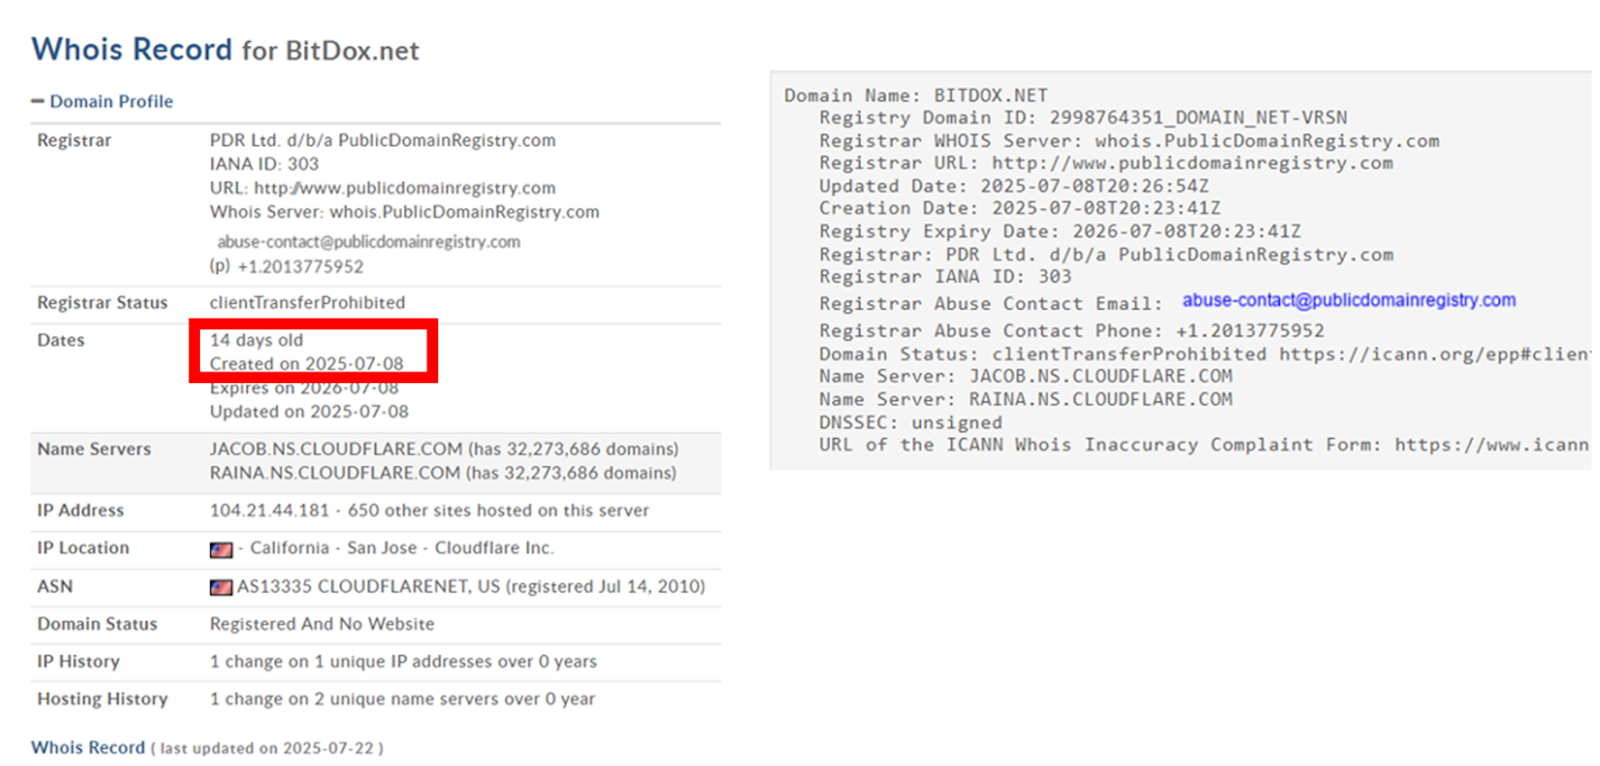Click the "Created on 2025-07-08" date
Screen dimensions: 1600x766
tap(306, 364)
